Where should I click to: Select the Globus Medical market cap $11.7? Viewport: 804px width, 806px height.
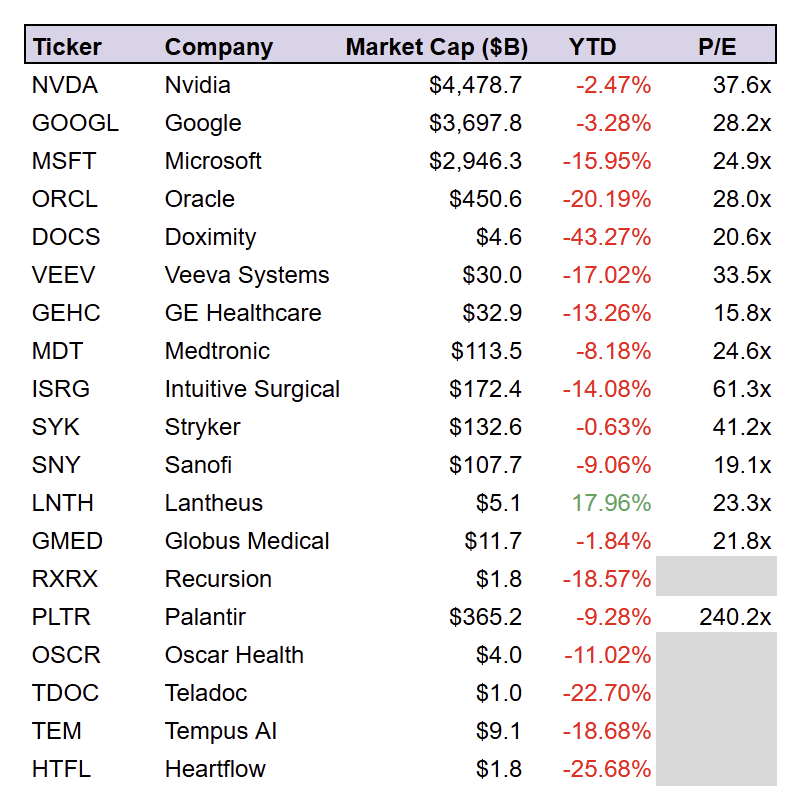493,541
